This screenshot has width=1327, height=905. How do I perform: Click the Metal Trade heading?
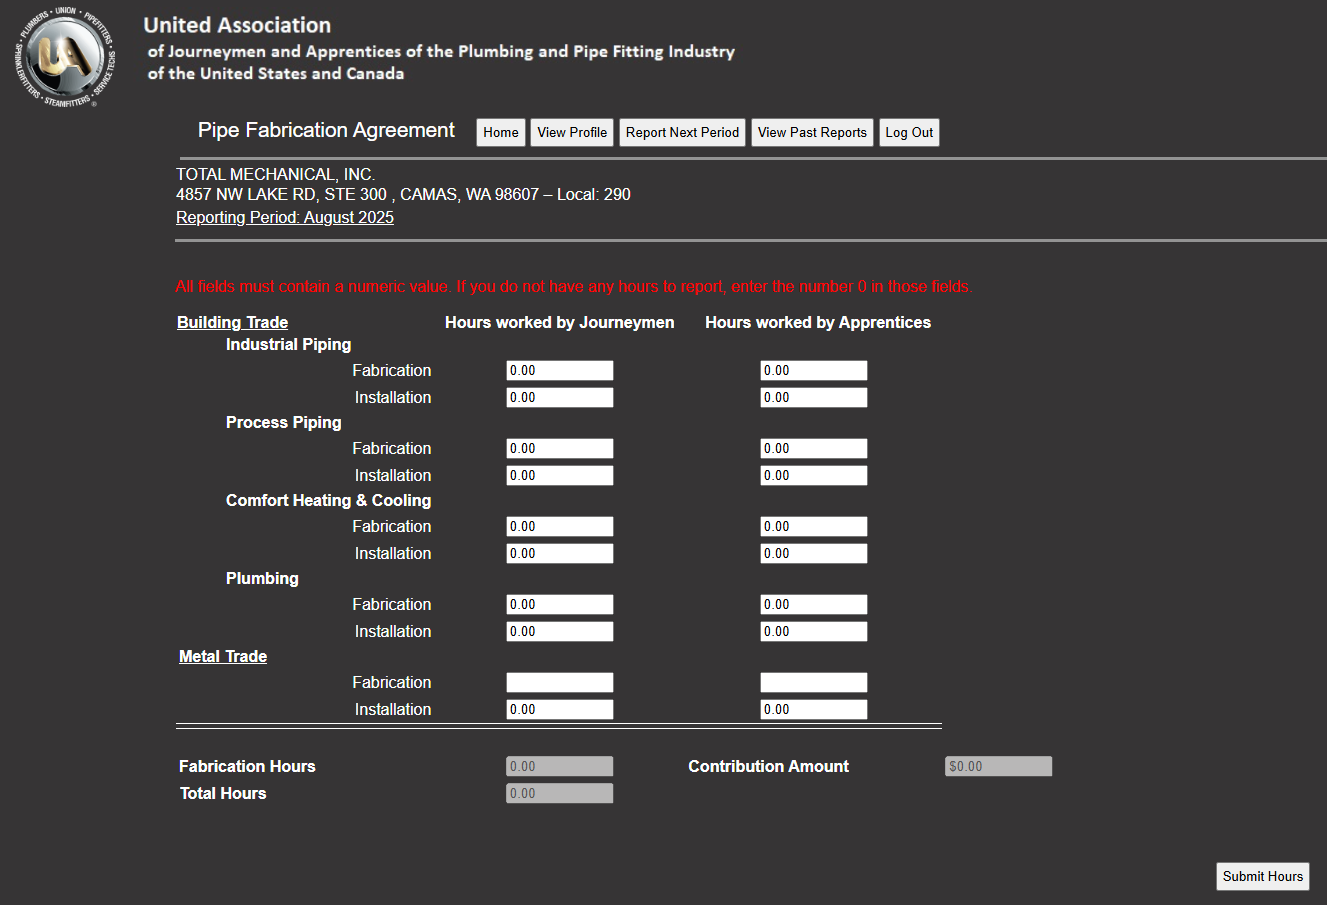(x=223, y=656)
